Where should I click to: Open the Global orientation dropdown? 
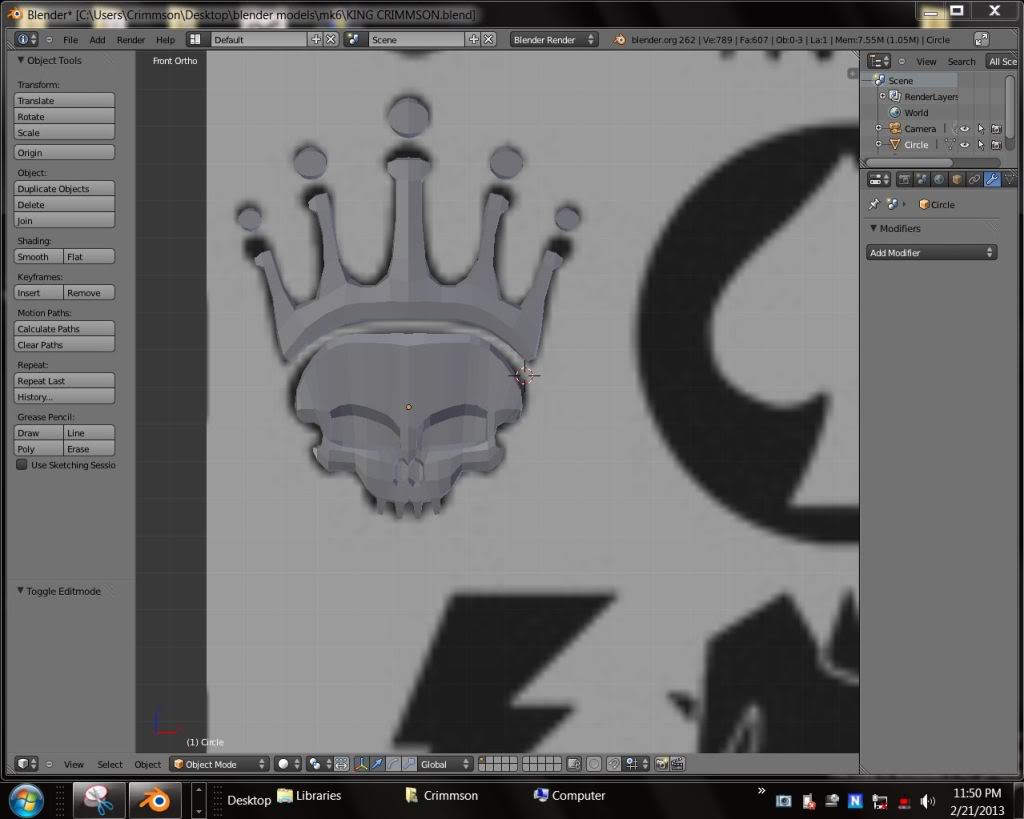pos(445,763)
